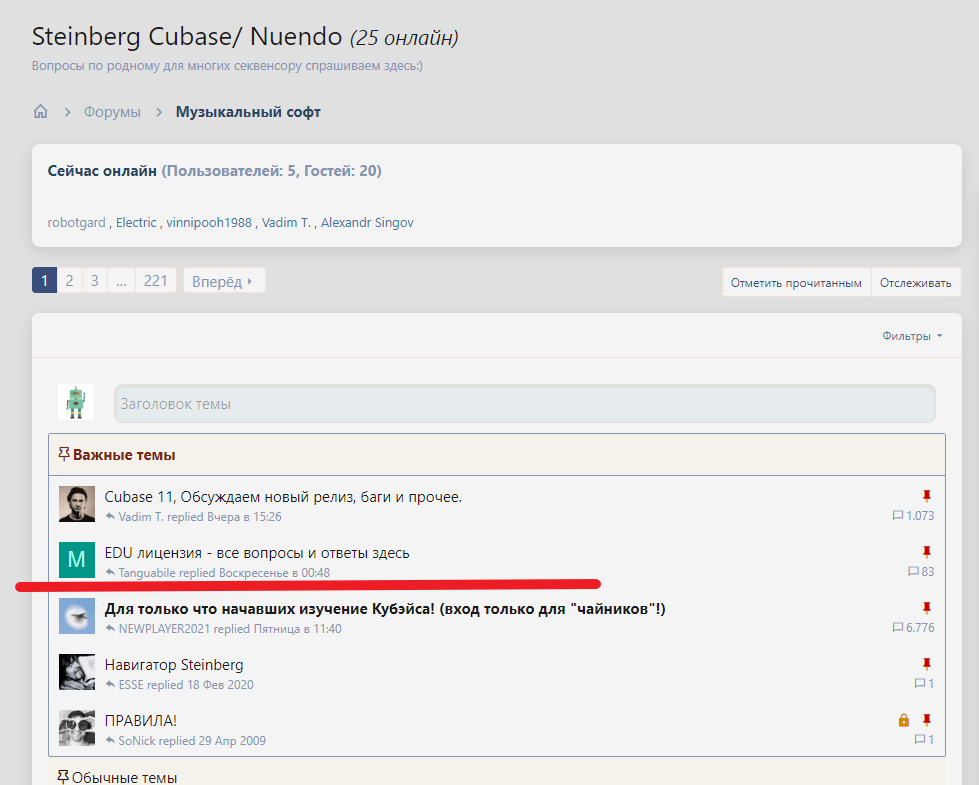Click red pin icon on Cubase 11 thread
The width and height of the screenshot is (979, 785).
[x=927, y=496]
